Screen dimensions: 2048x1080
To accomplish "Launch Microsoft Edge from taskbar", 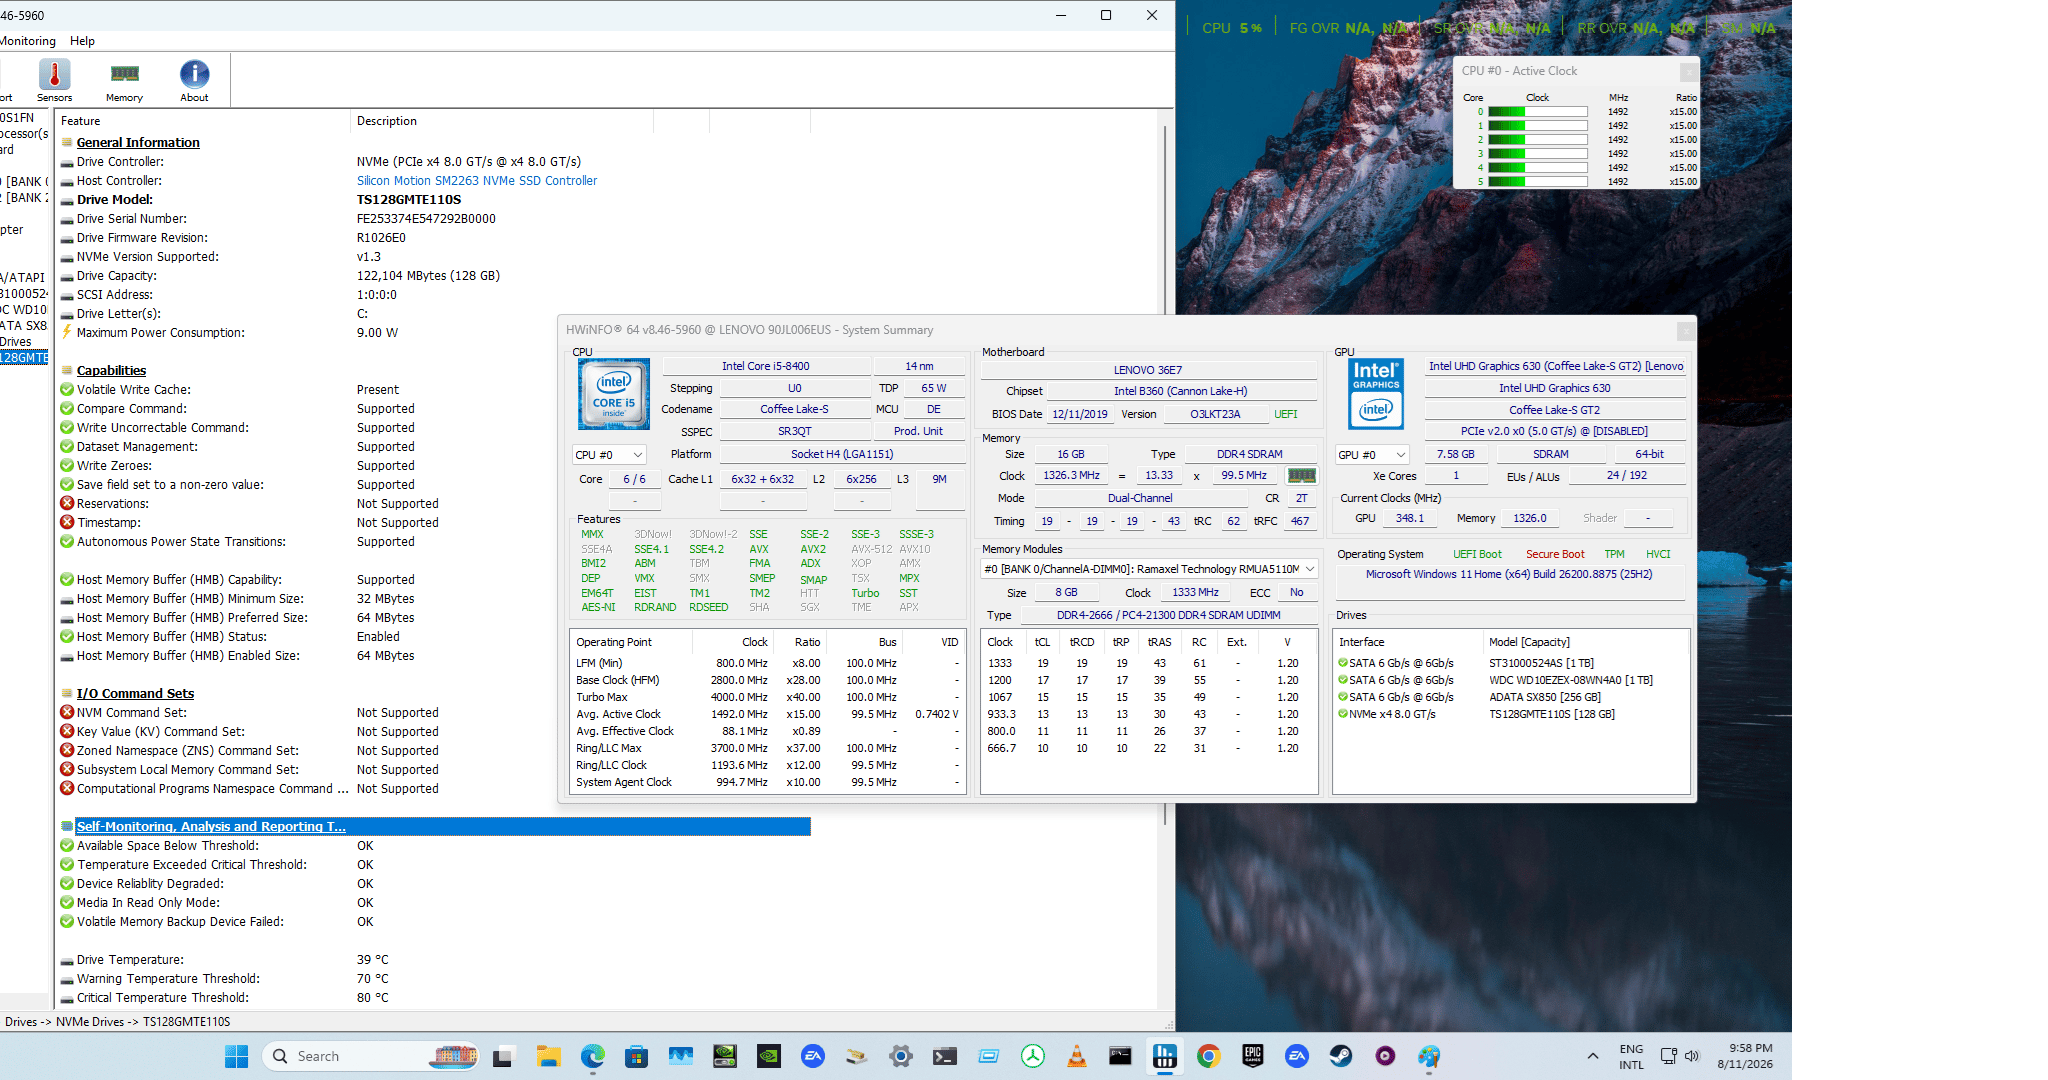I will (593, 1056).
